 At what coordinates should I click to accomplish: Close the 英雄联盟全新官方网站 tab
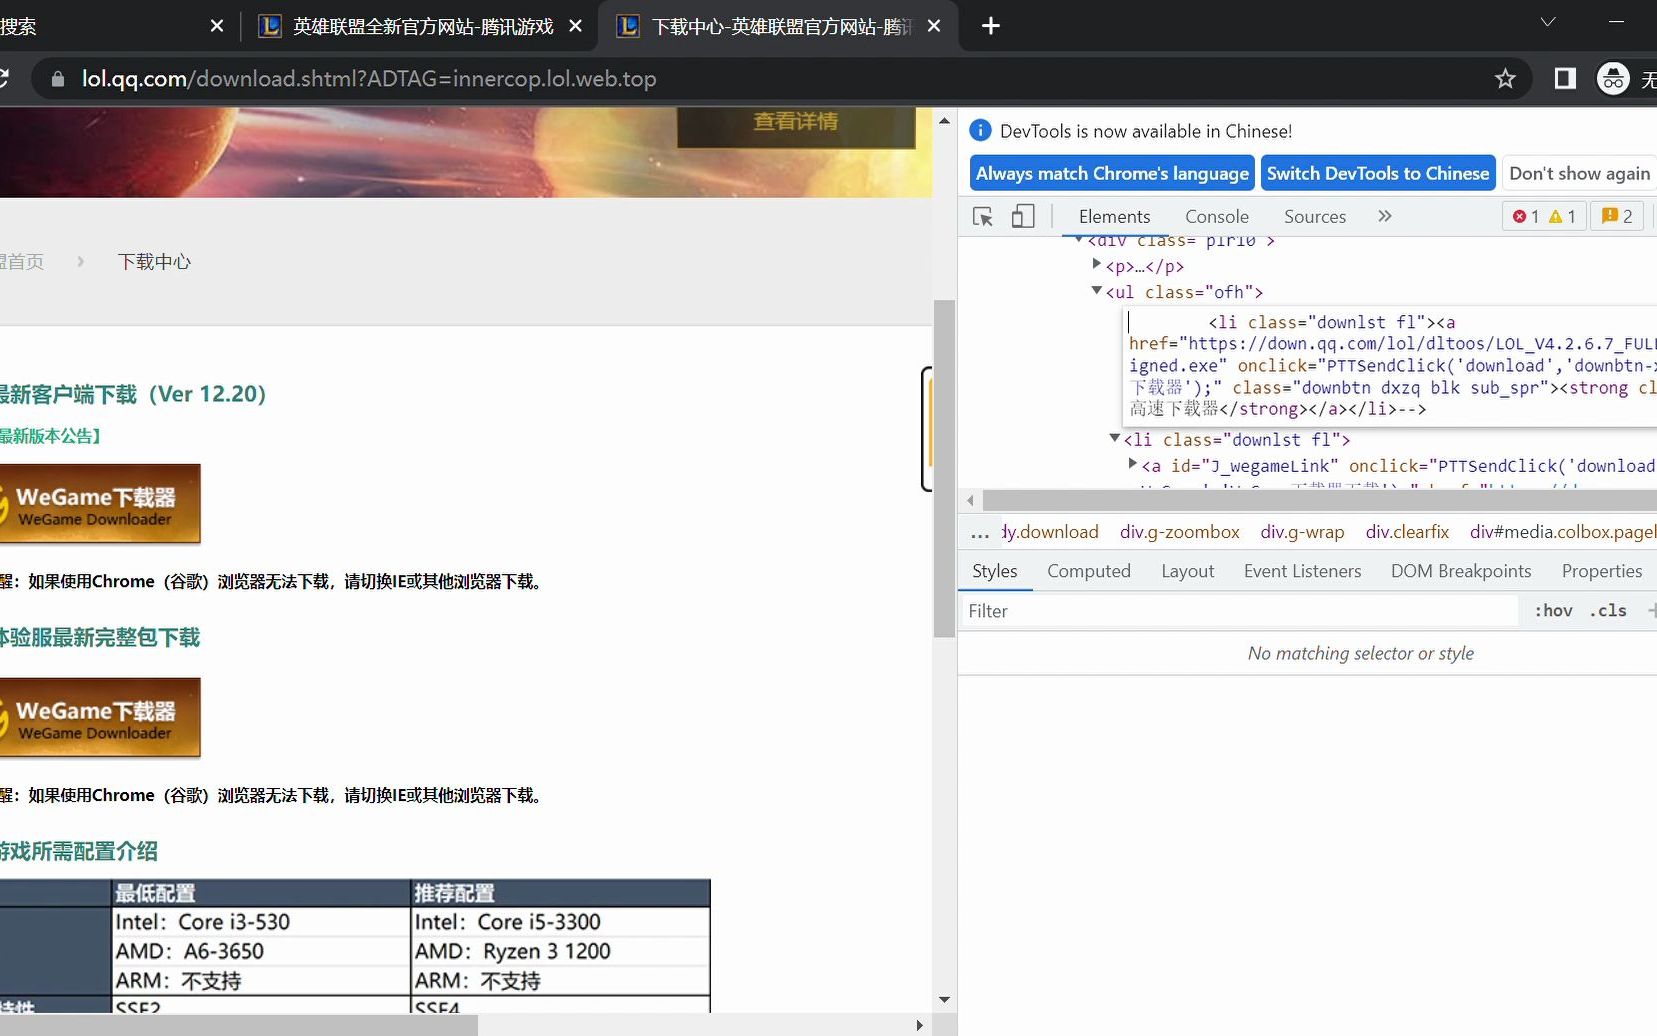click(x=575, y=26)
